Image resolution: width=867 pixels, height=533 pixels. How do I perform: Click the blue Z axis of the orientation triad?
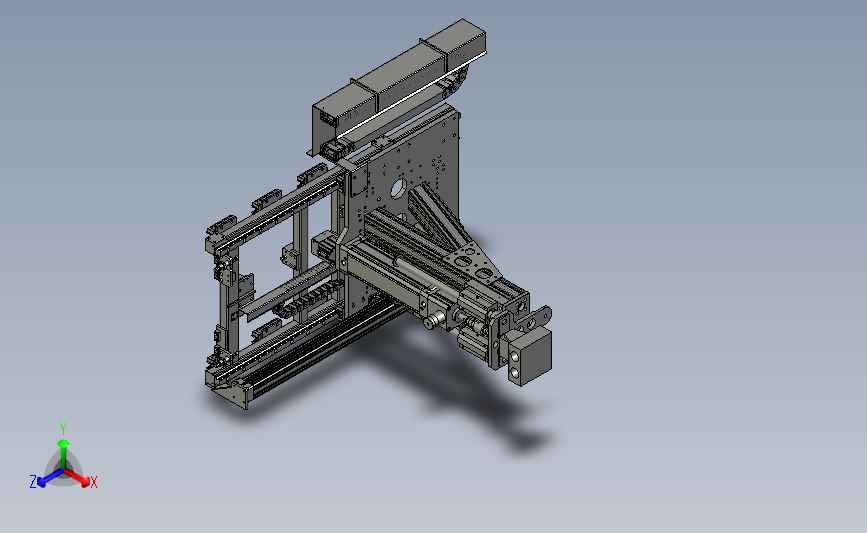click(51, 478)
